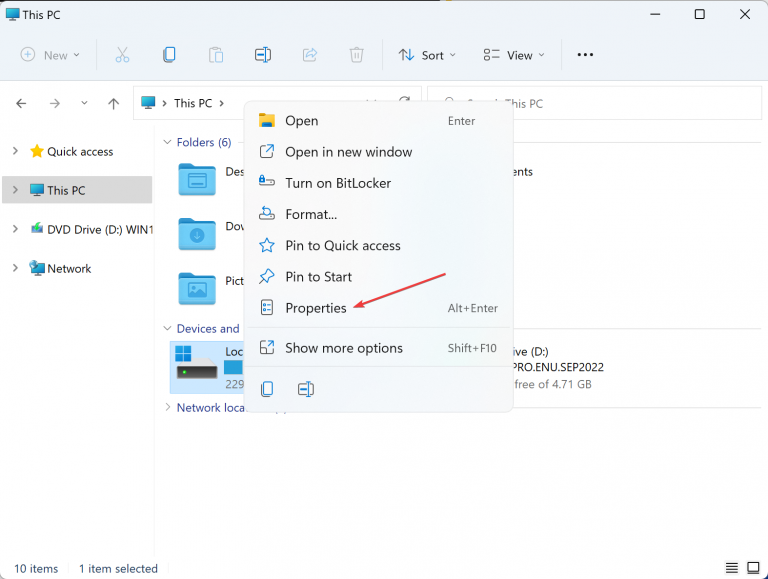Open recent locations chevron dropdown
This screenshot has height=579, width=768.
coord(84,103)
